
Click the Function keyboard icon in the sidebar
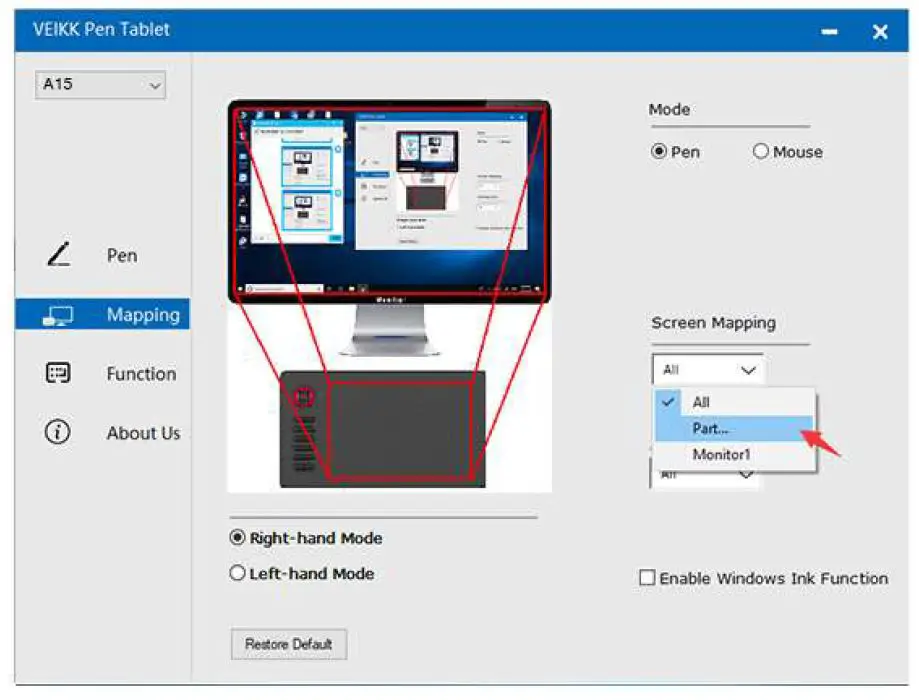pos(59,374)
